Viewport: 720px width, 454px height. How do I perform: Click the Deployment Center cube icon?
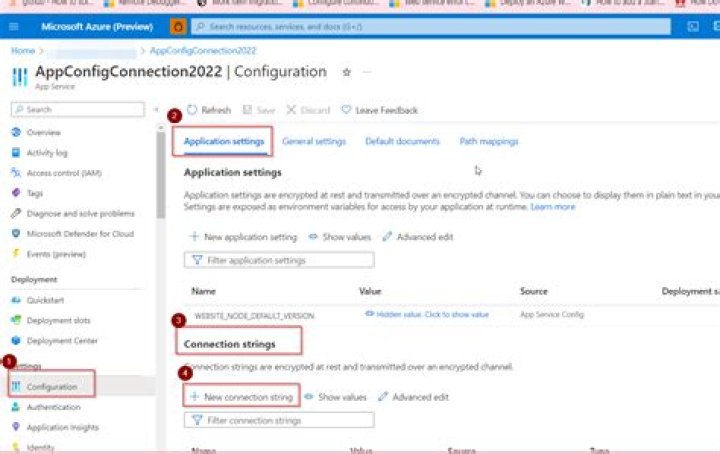16,340
